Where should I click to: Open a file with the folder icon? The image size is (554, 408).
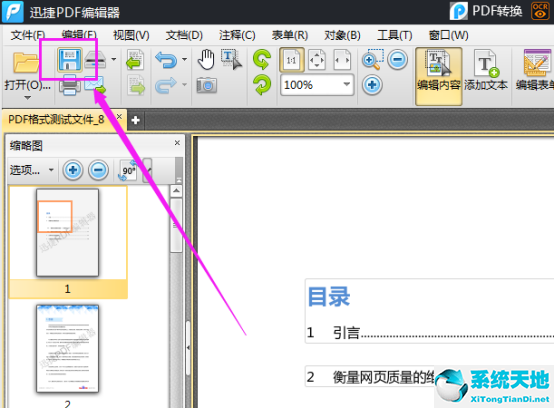[25, 63]
